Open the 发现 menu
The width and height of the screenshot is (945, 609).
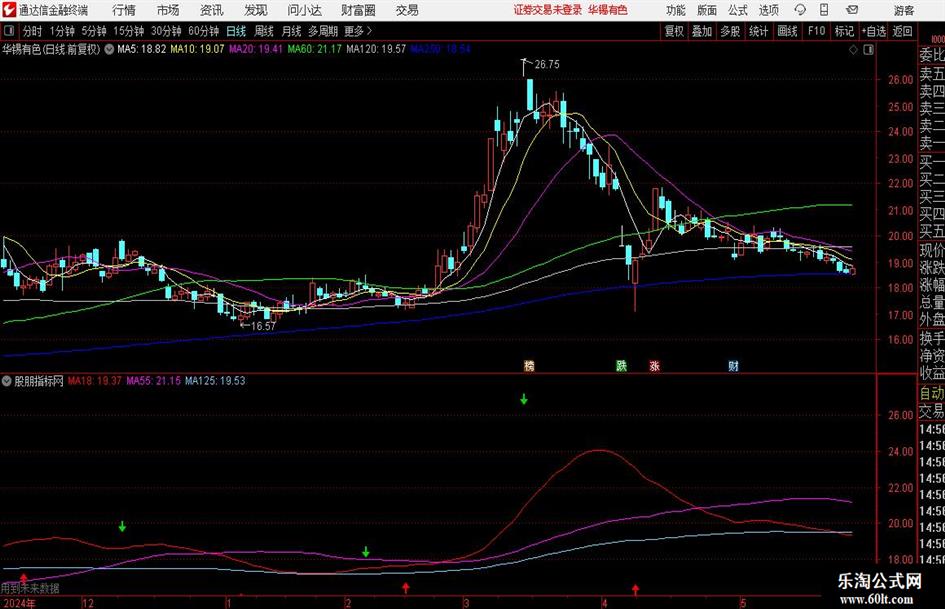tap(256, 10)
